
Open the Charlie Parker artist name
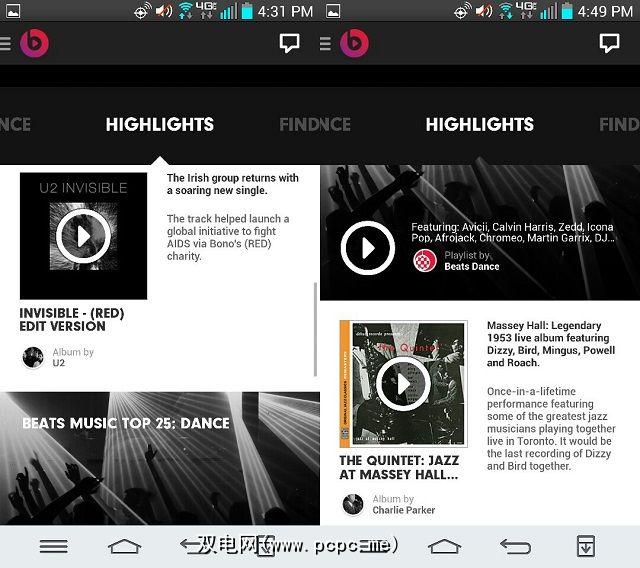[404, 510]
